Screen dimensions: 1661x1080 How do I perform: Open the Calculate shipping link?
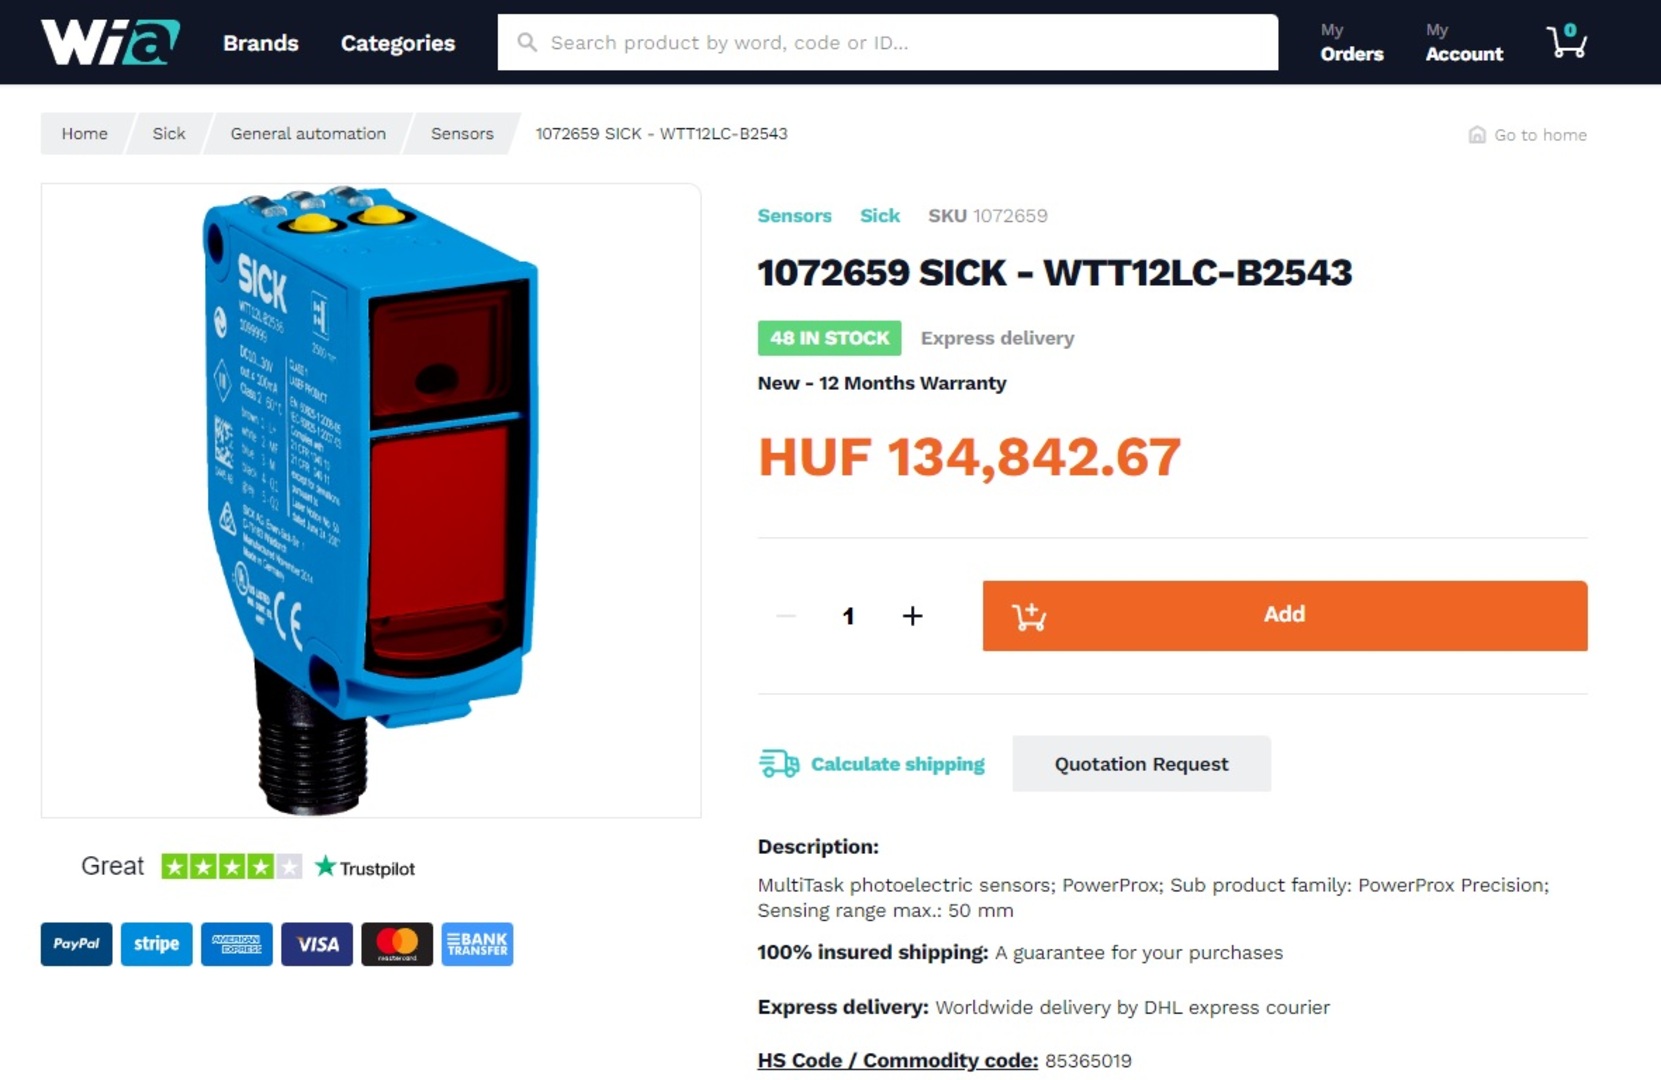click(x=897, y=764)
